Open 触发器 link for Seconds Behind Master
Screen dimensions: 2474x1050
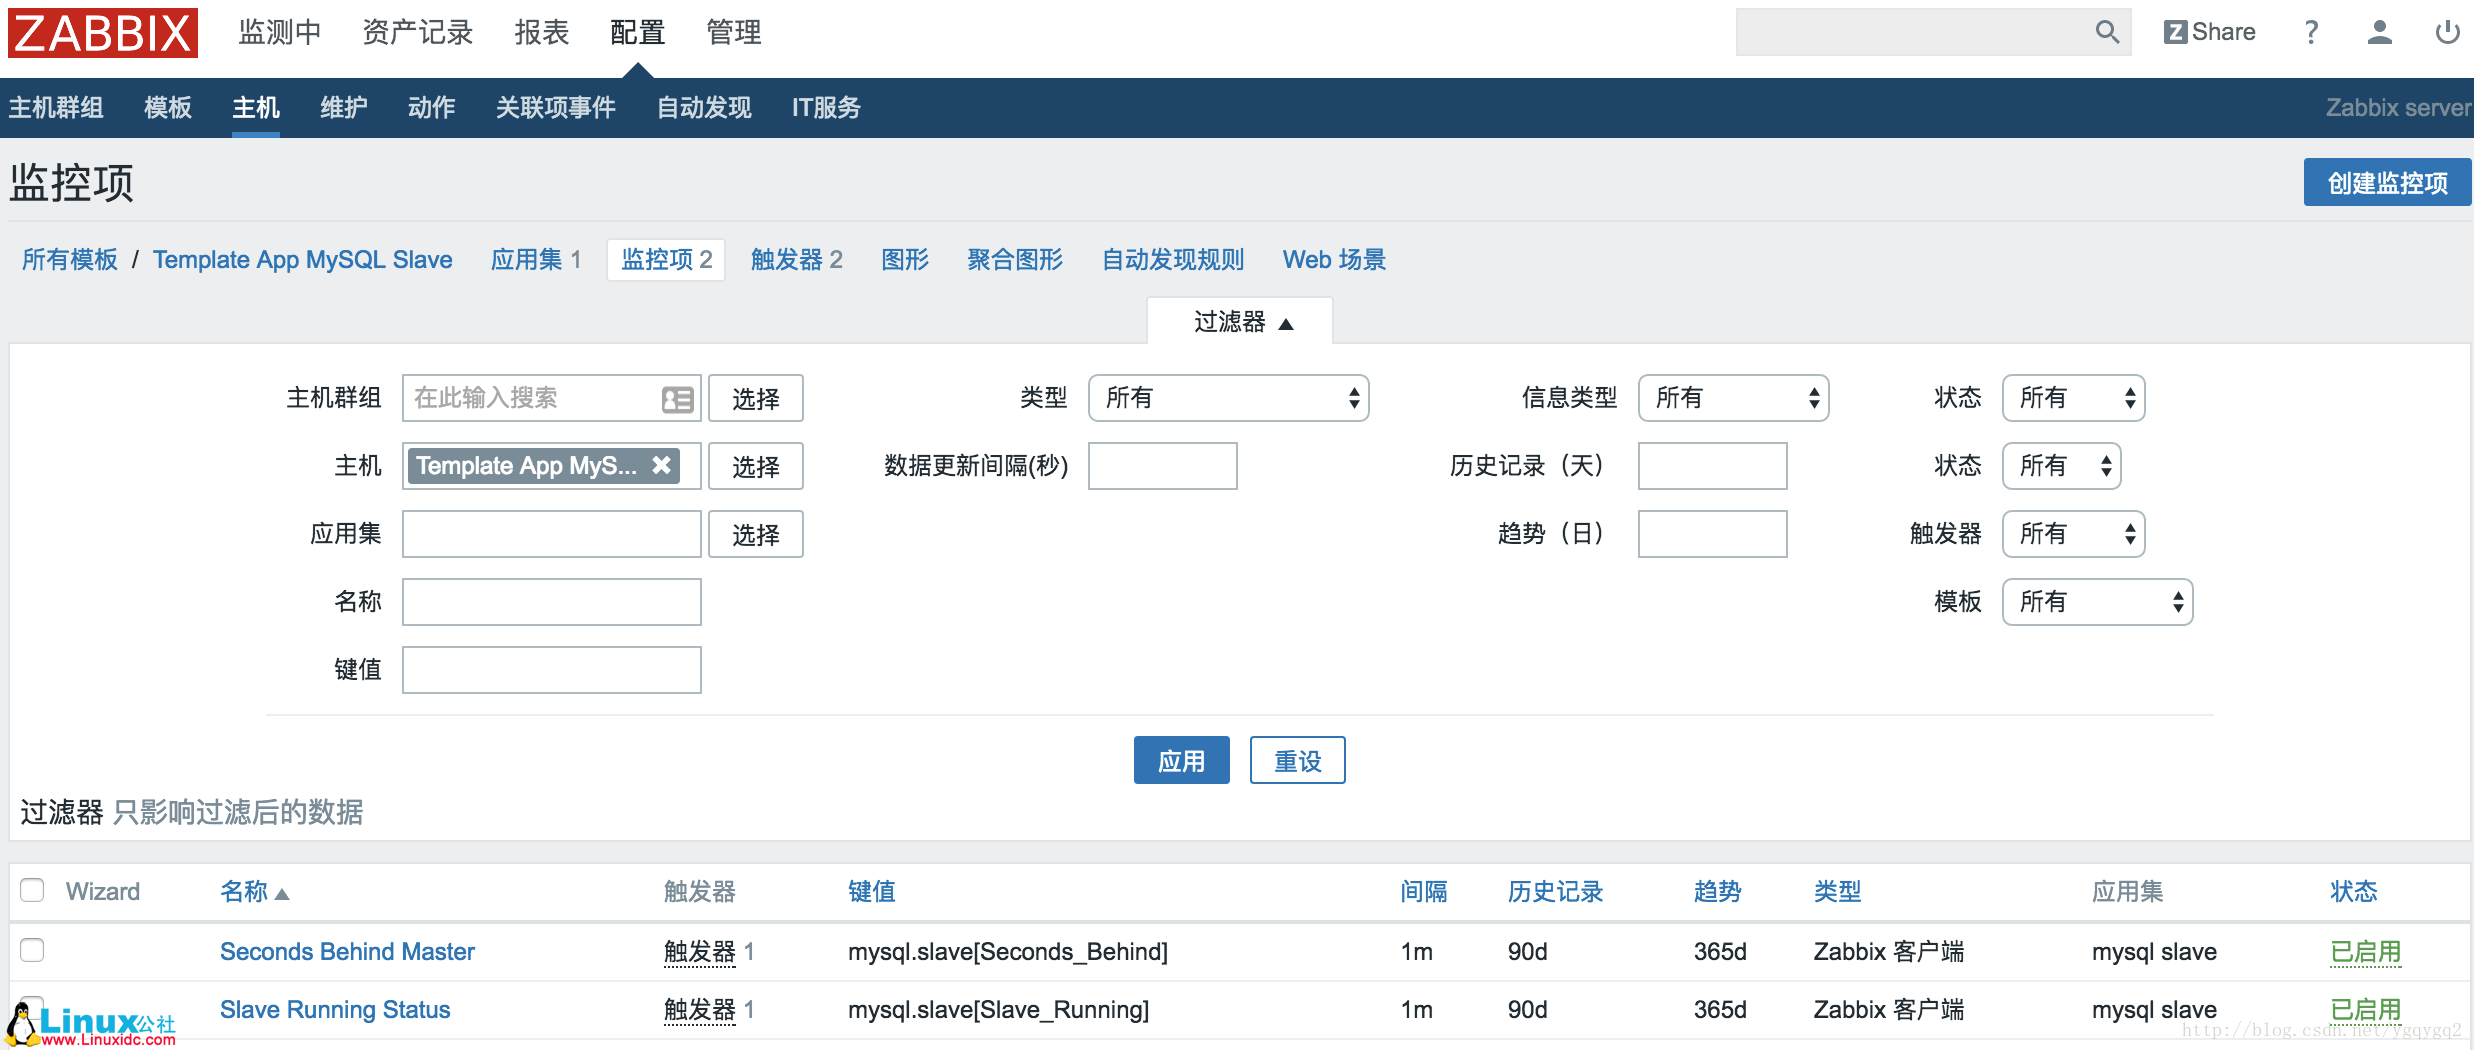click(700, 951)
